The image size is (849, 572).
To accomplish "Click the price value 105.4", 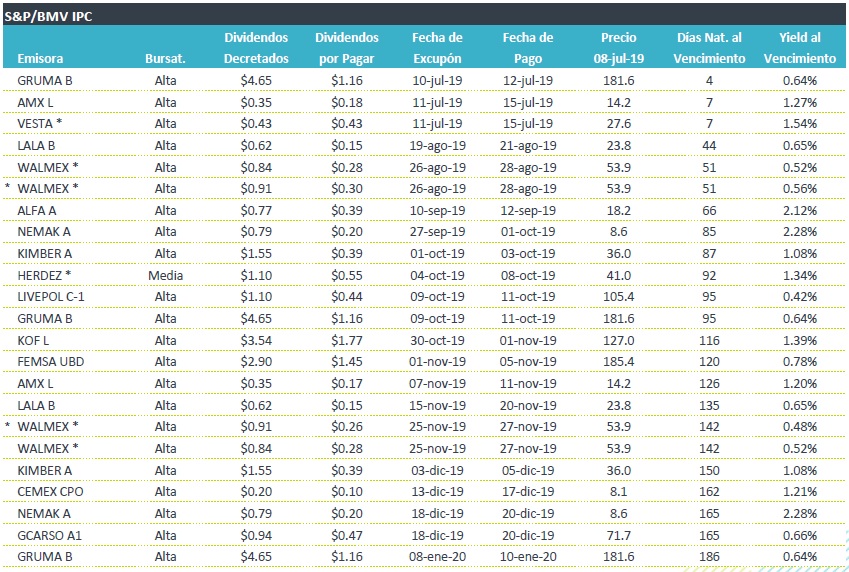I will (x=619, y=297).
